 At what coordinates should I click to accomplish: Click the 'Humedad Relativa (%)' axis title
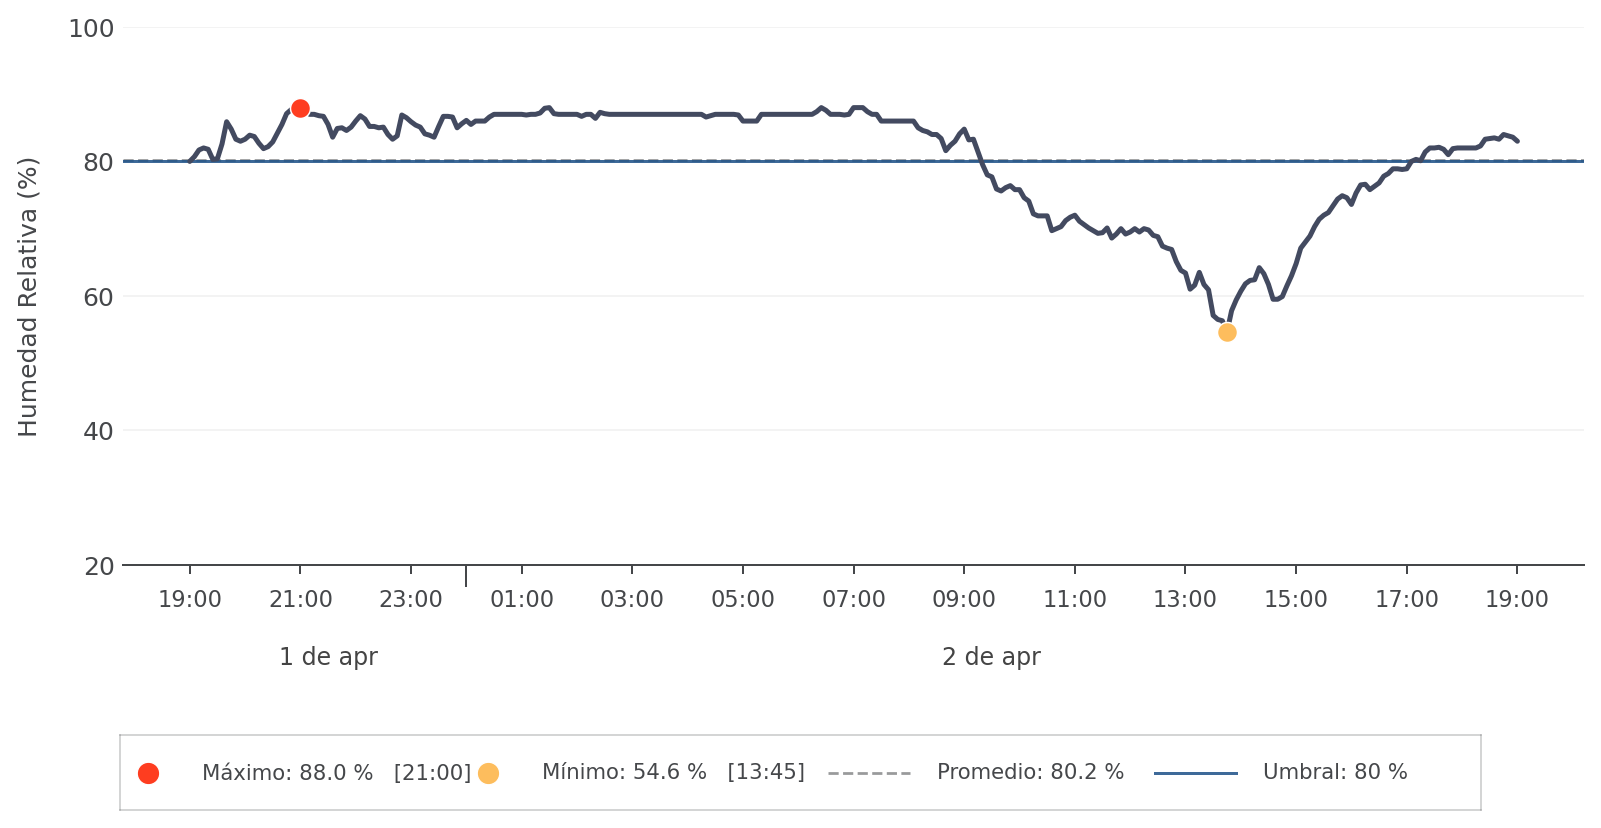(x=28, y=297)
